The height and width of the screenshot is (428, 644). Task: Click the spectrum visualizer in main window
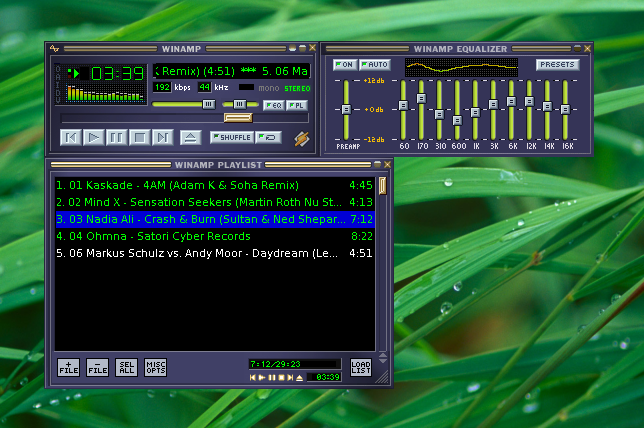tap(105, 93)
